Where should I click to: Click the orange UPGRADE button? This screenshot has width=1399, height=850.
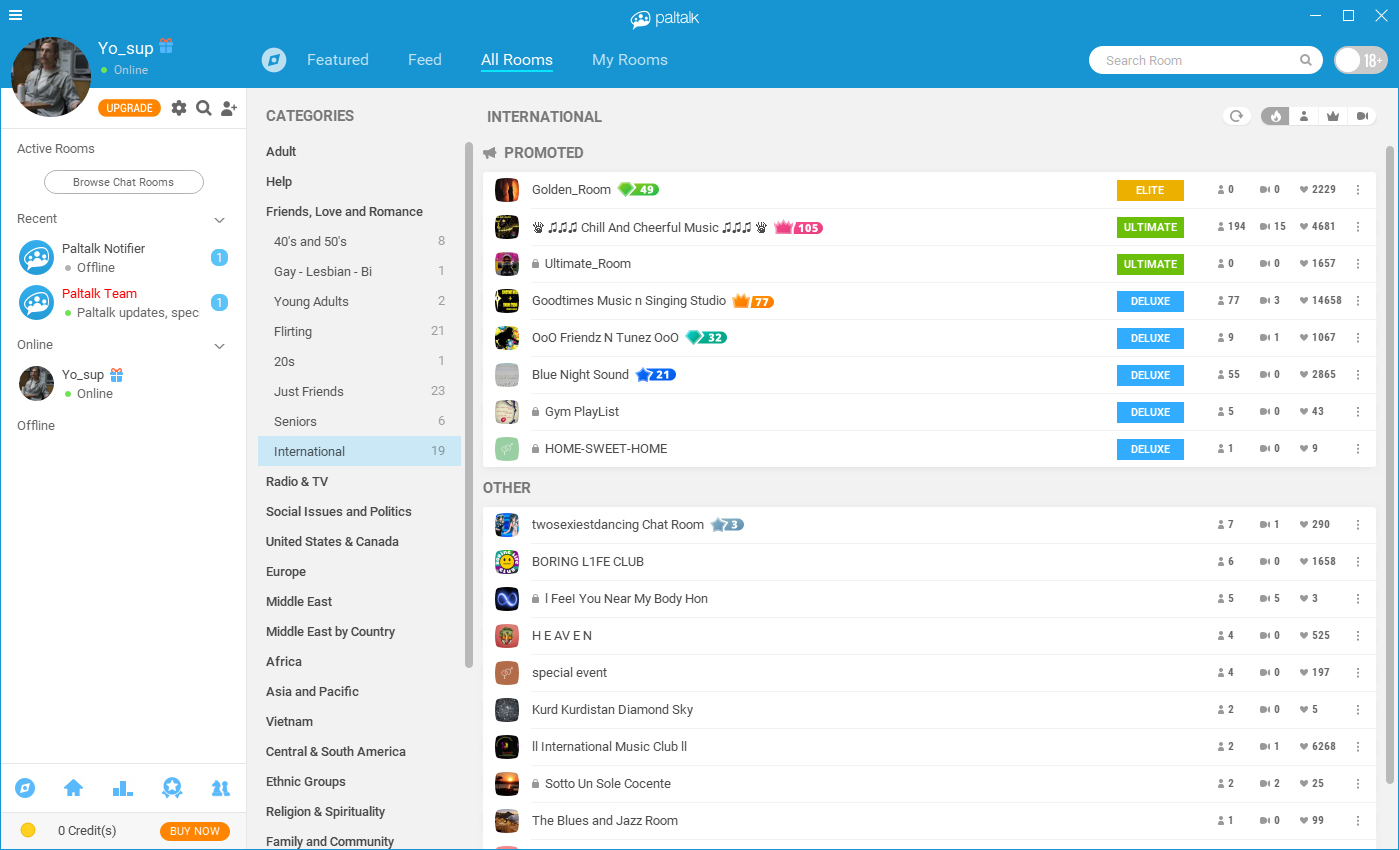(x=129, y=108)
